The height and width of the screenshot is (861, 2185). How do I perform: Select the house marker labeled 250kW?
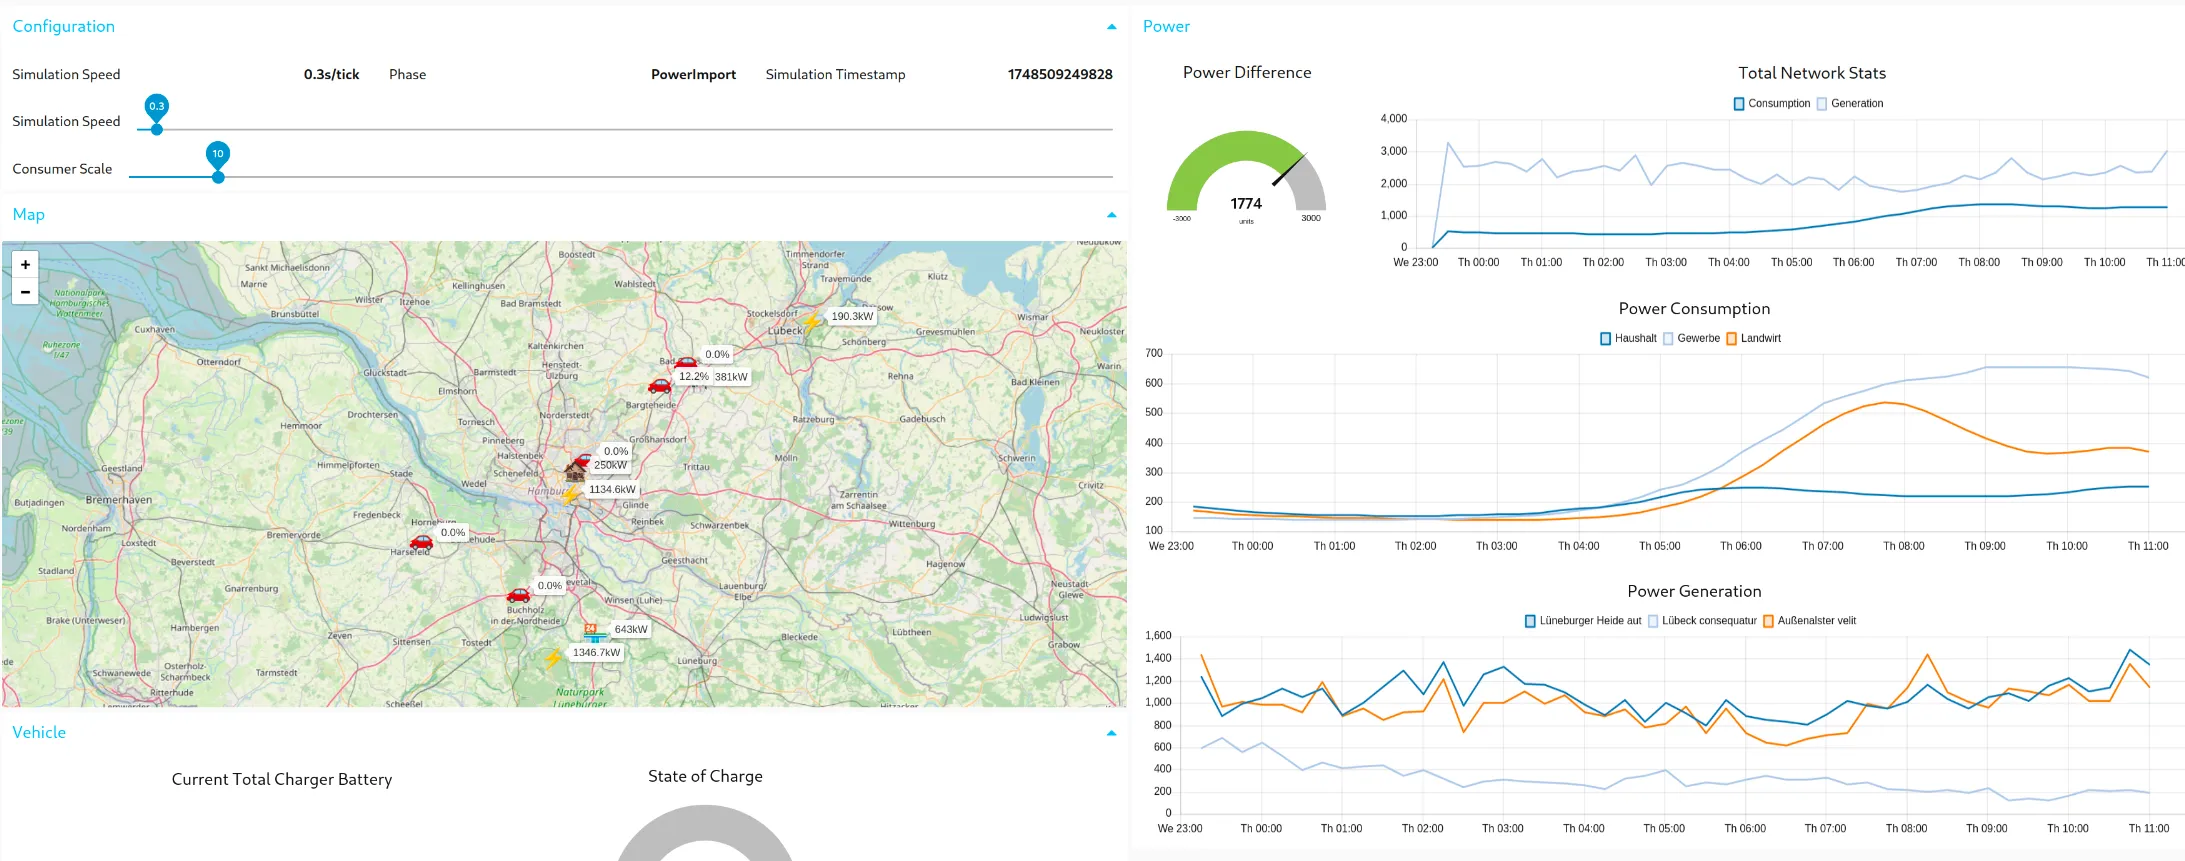point(575,472)
